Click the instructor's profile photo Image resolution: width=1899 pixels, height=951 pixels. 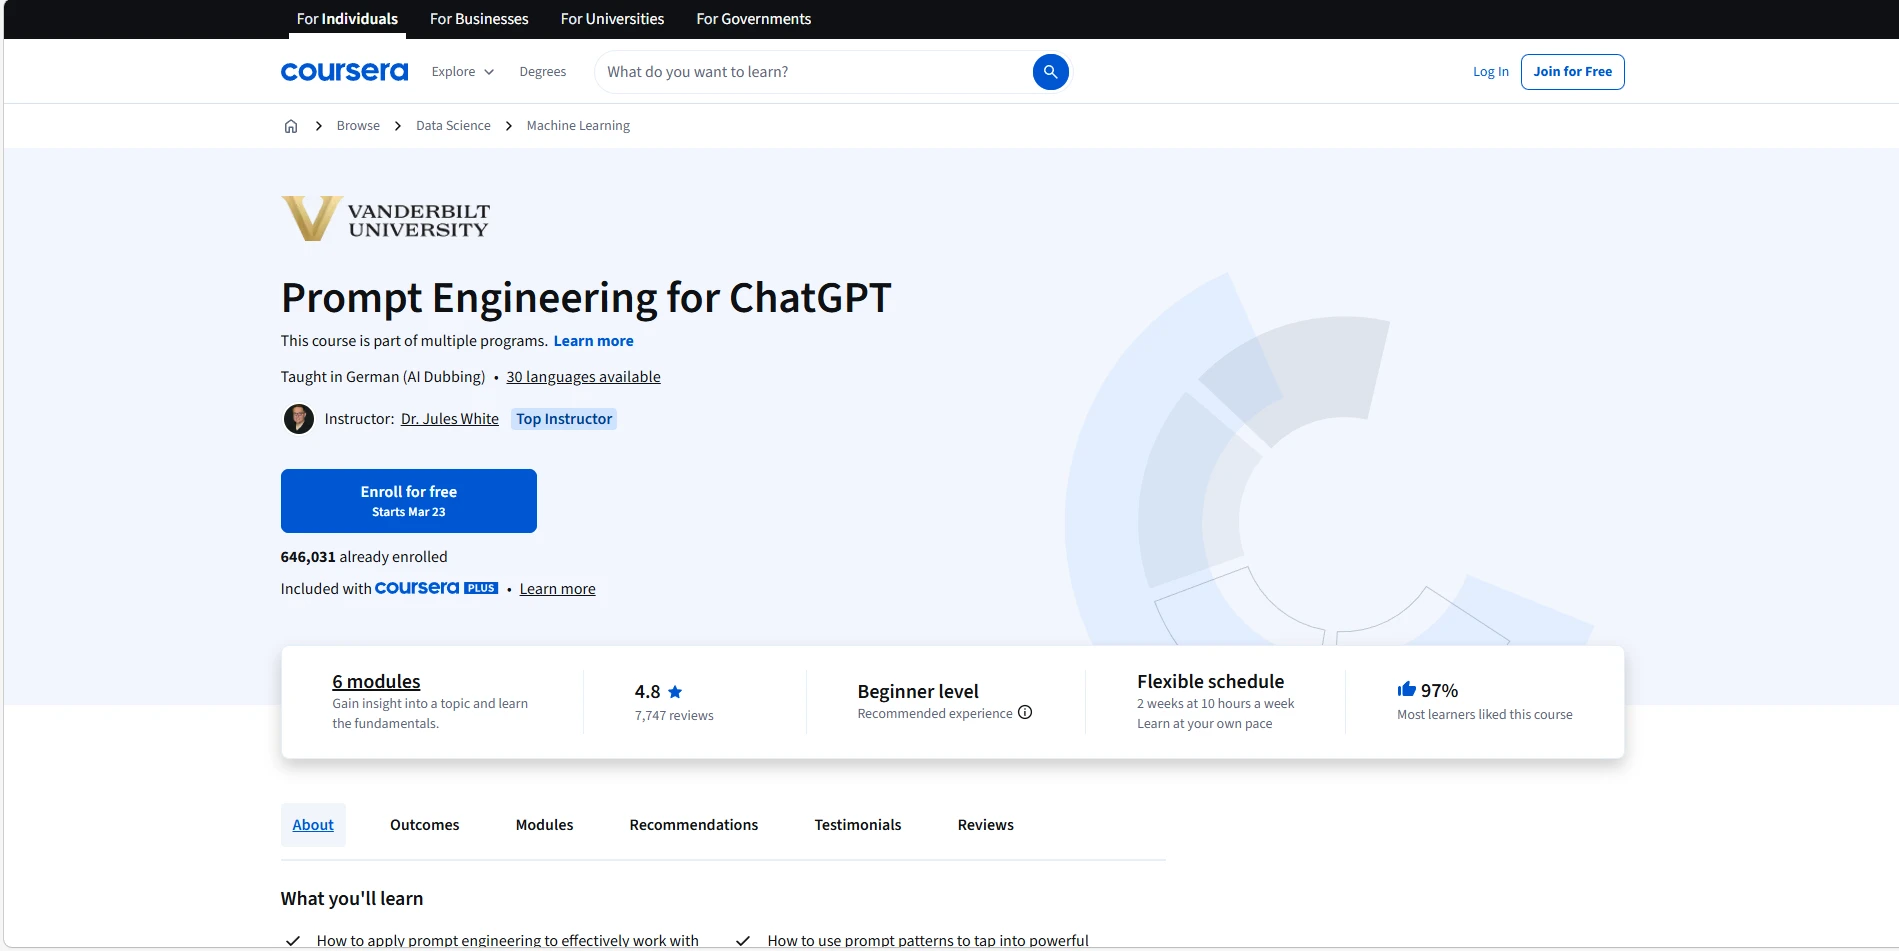pos(297,418)
